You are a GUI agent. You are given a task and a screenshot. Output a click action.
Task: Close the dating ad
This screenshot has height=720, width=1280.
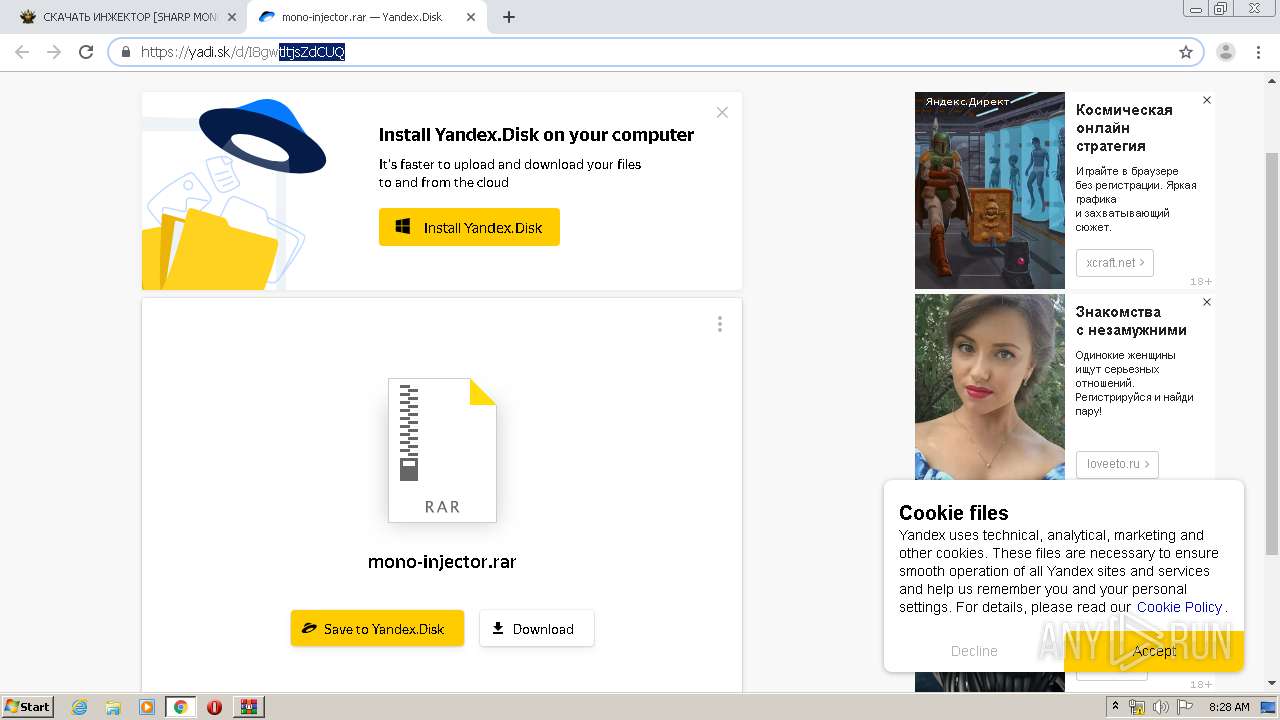coord(1207,302)
